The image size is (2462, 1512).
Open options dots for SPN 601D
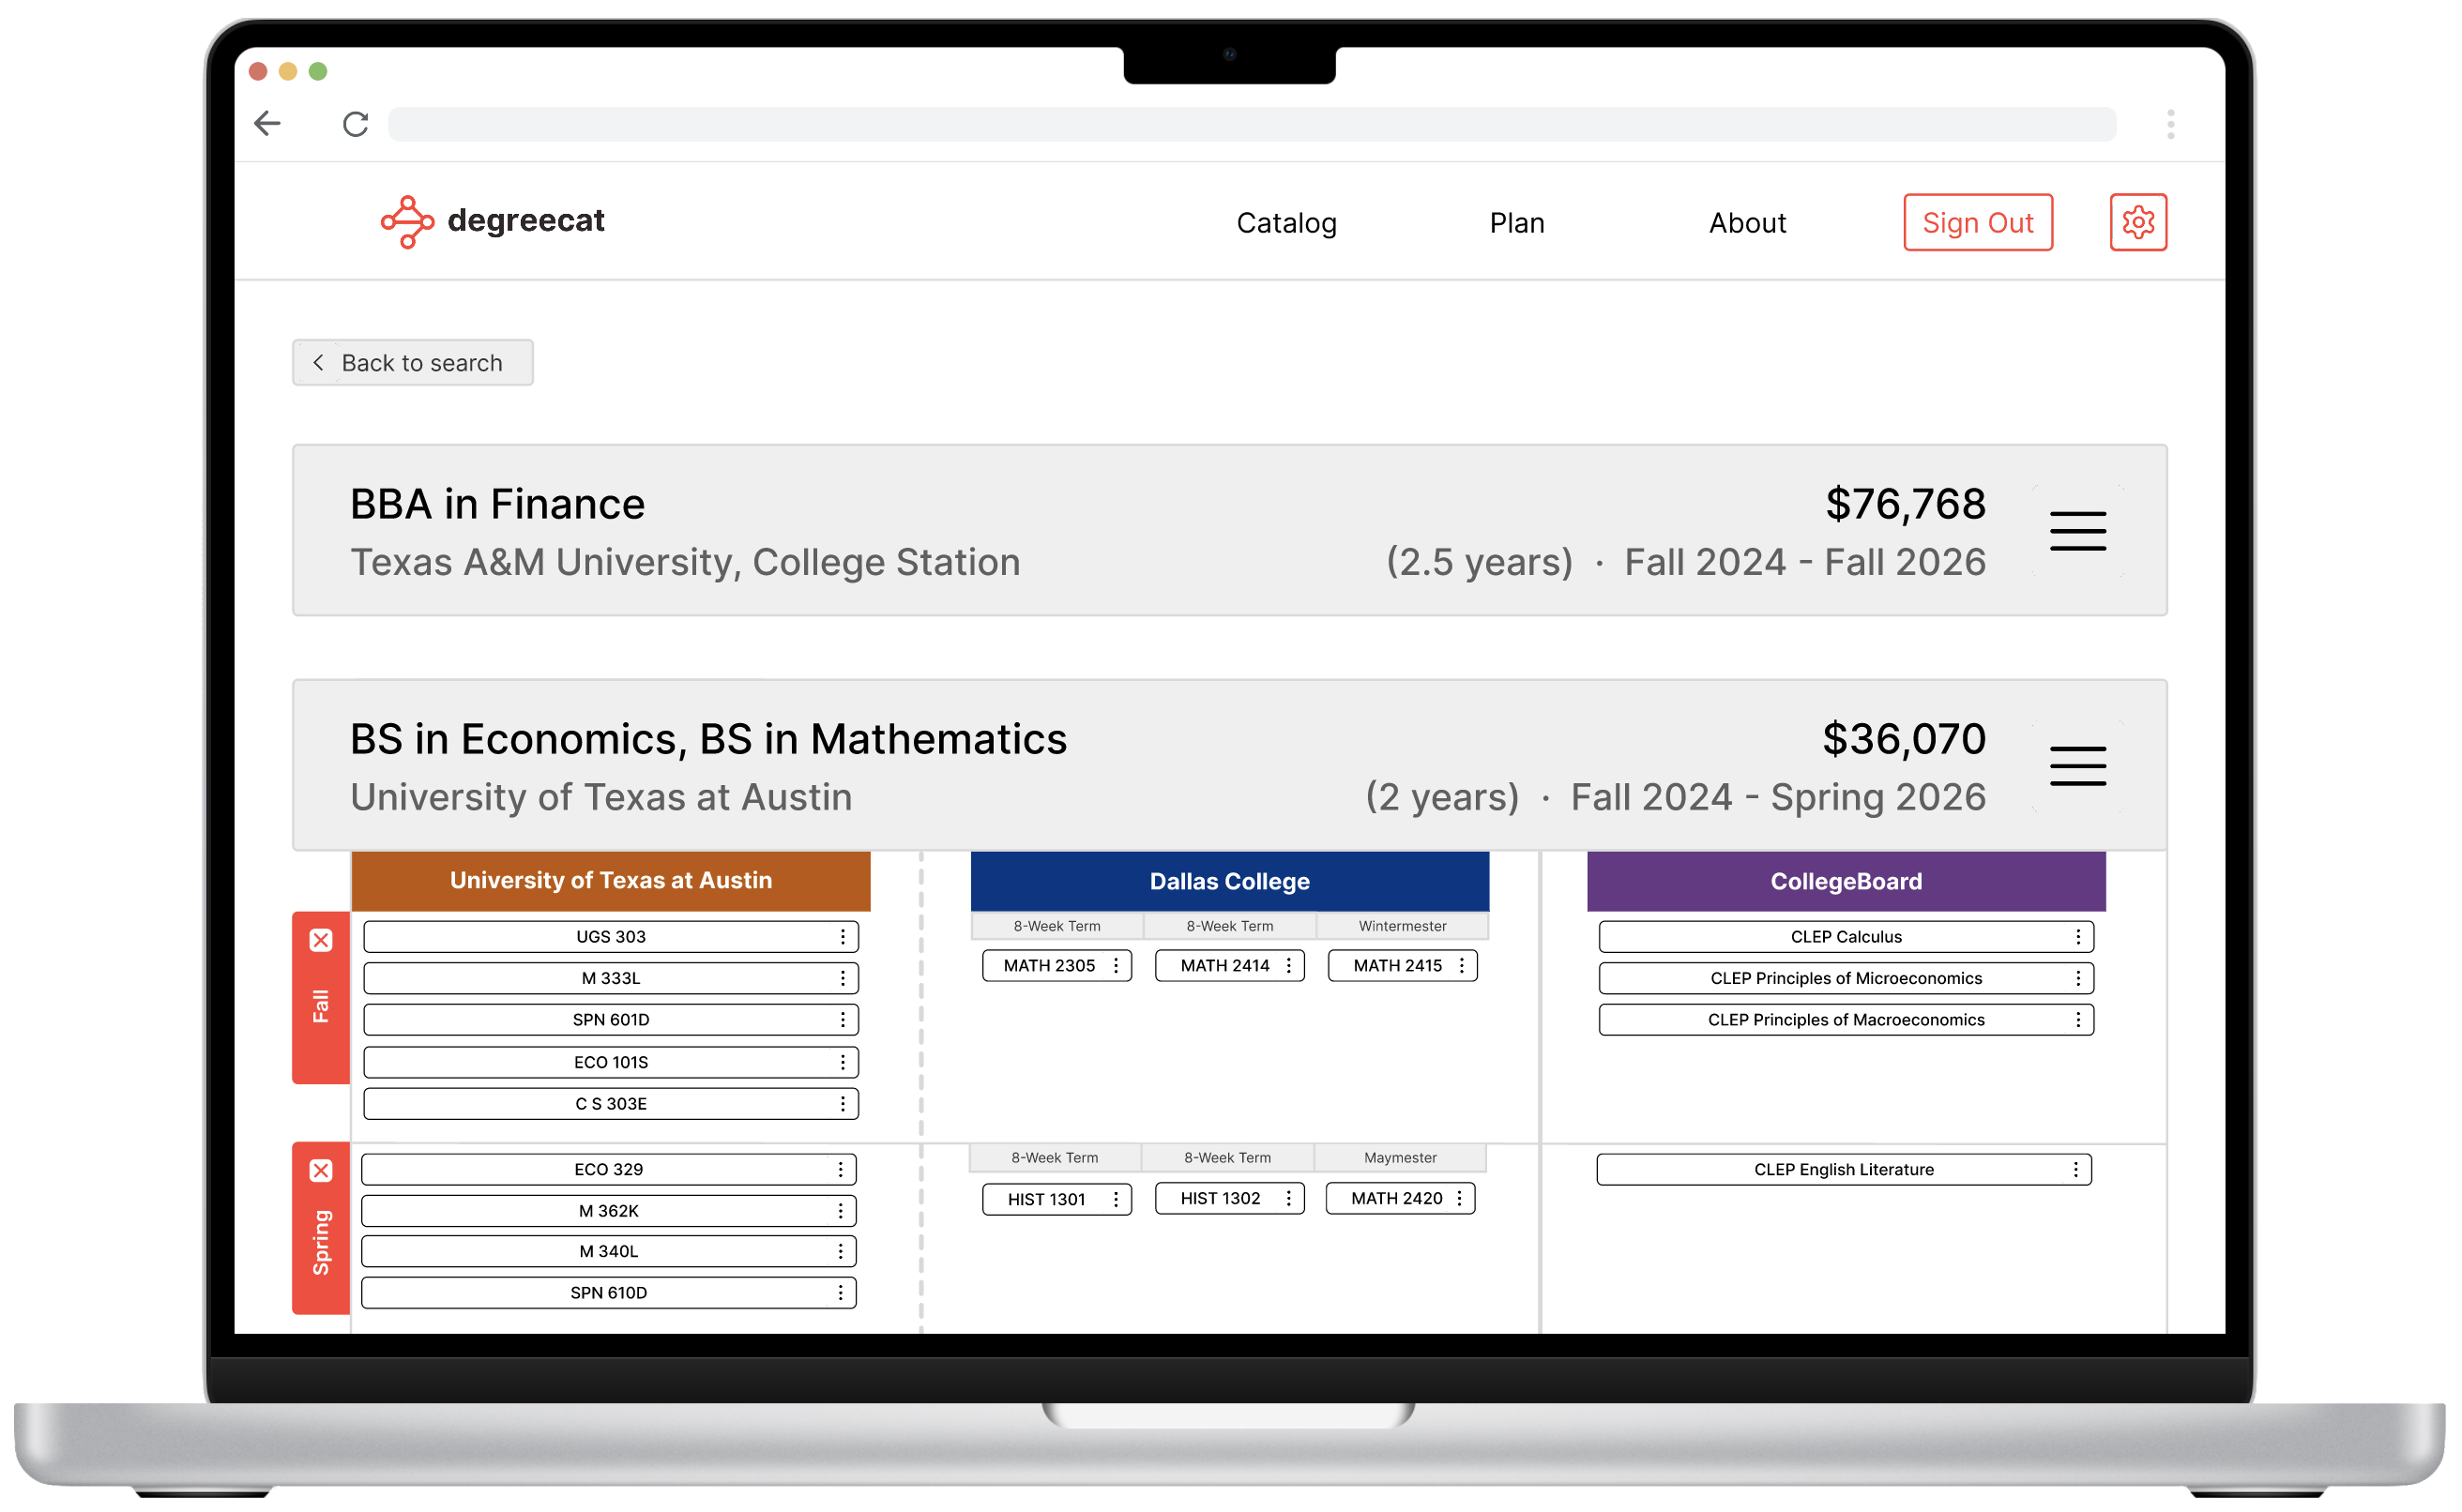pyautogui.click(x=843, y=1019)
